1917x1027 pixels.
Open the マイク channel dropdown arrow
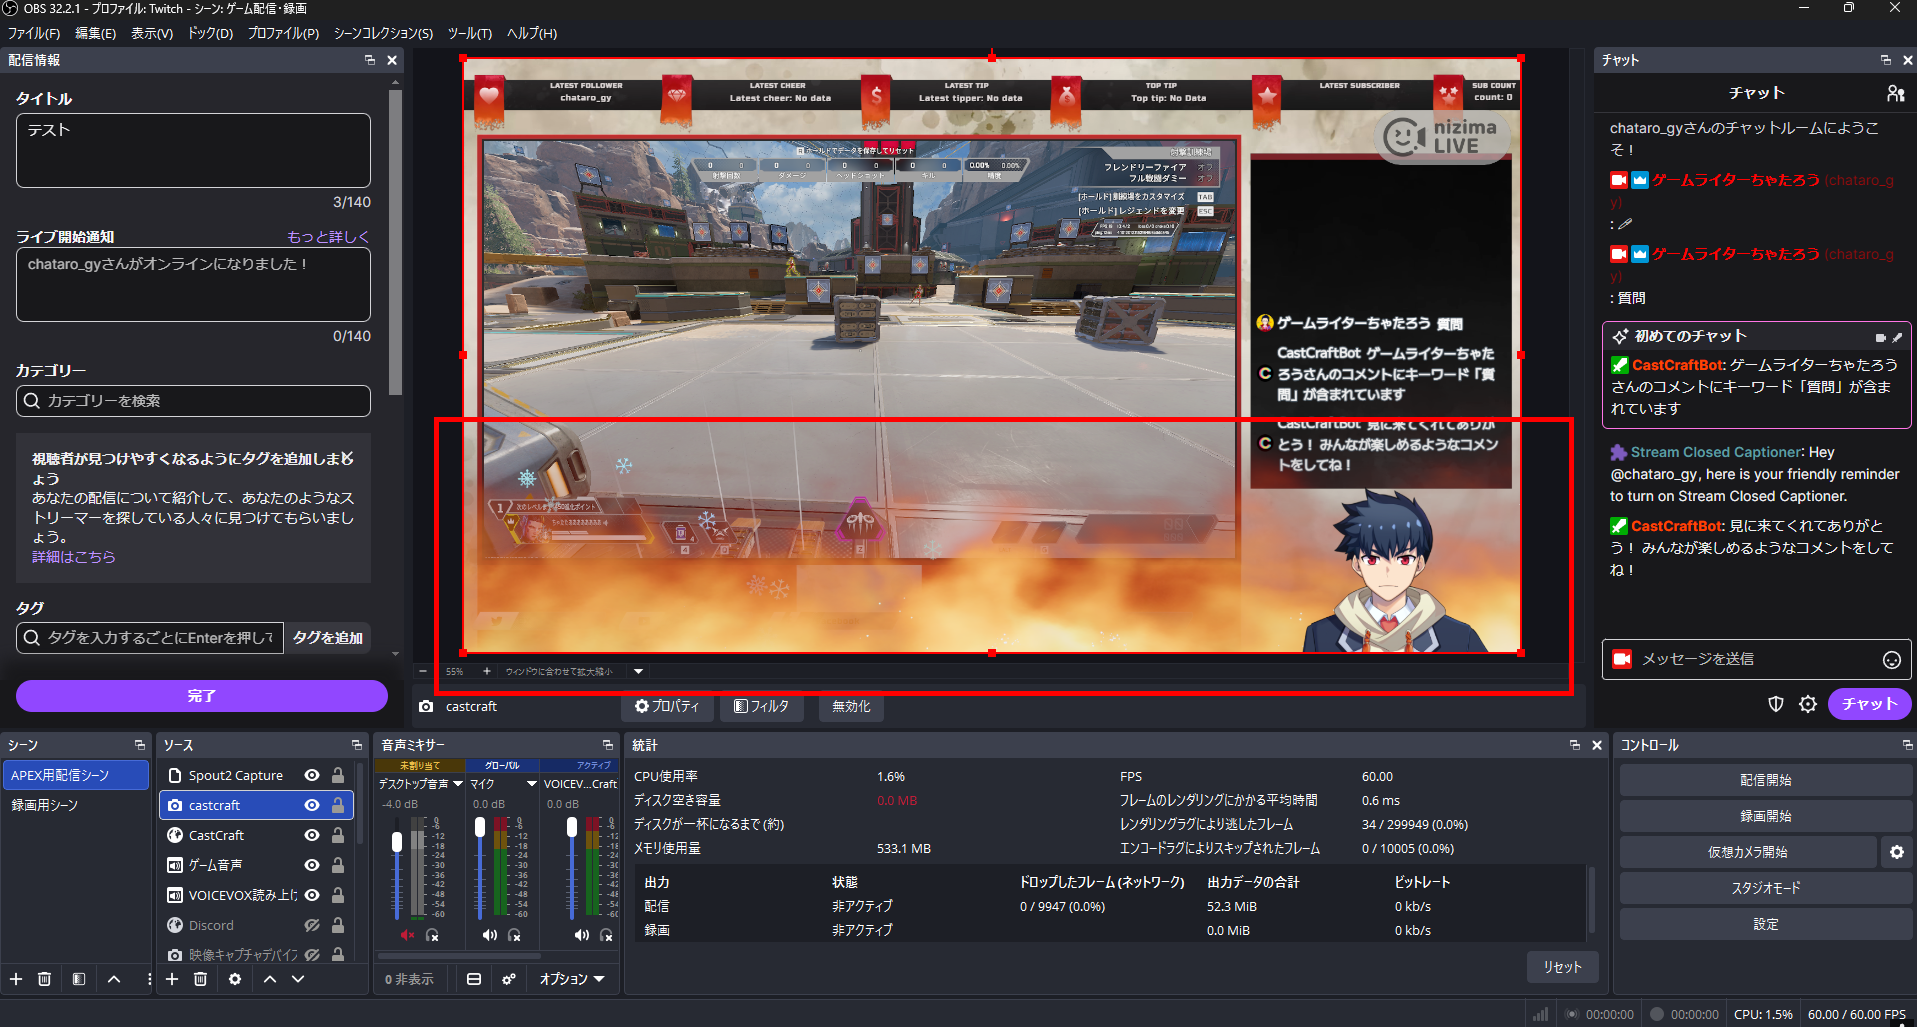[x=532, y=784]
